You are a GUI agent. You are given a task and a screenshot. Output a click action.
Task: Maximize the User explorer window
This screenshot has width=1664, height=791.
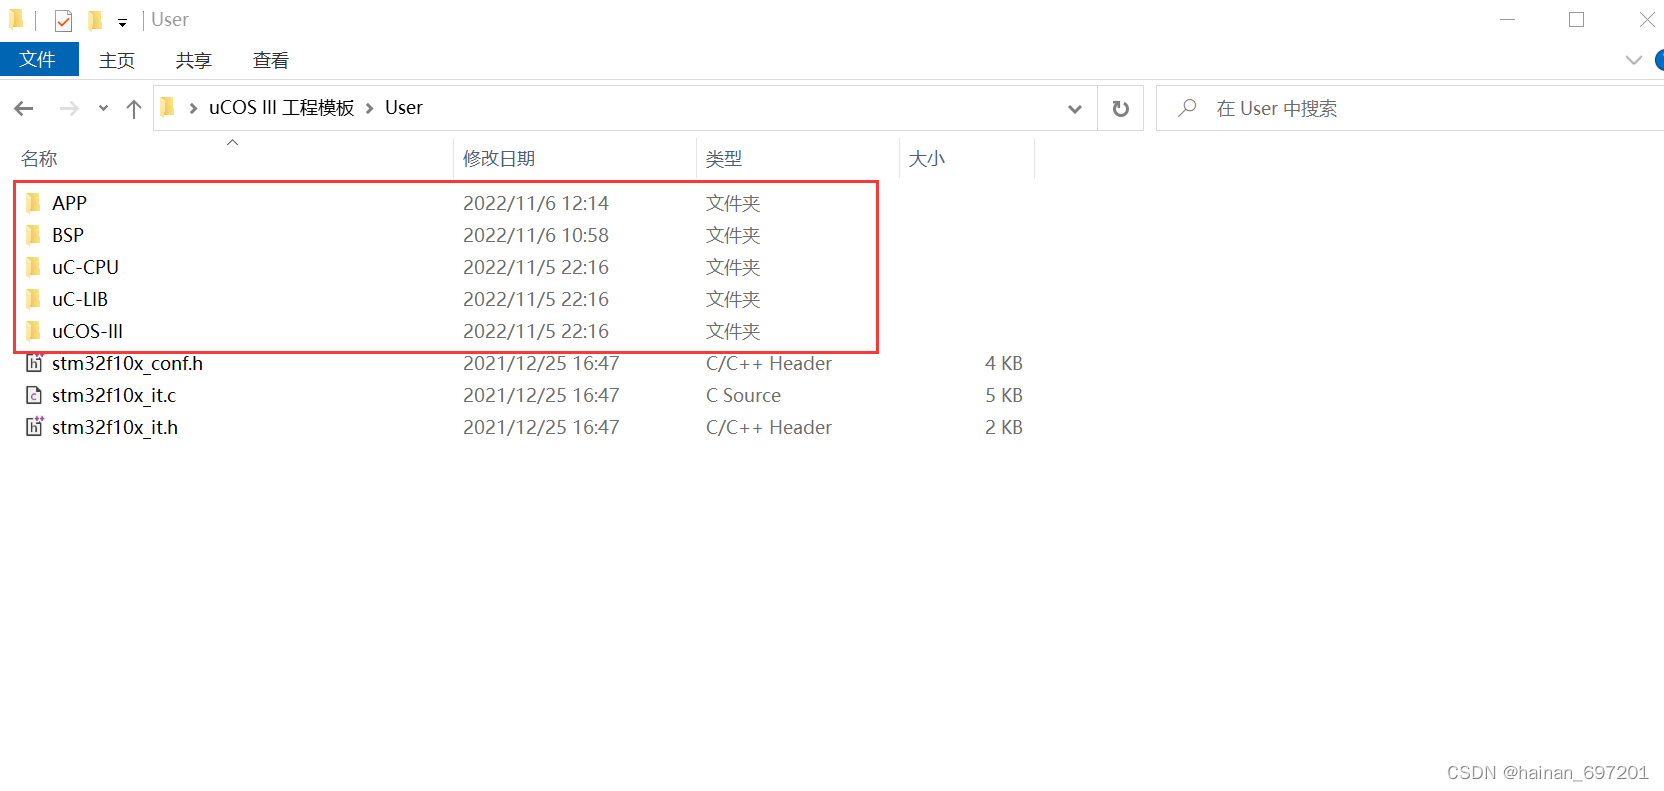click(x=1577, y=19)
